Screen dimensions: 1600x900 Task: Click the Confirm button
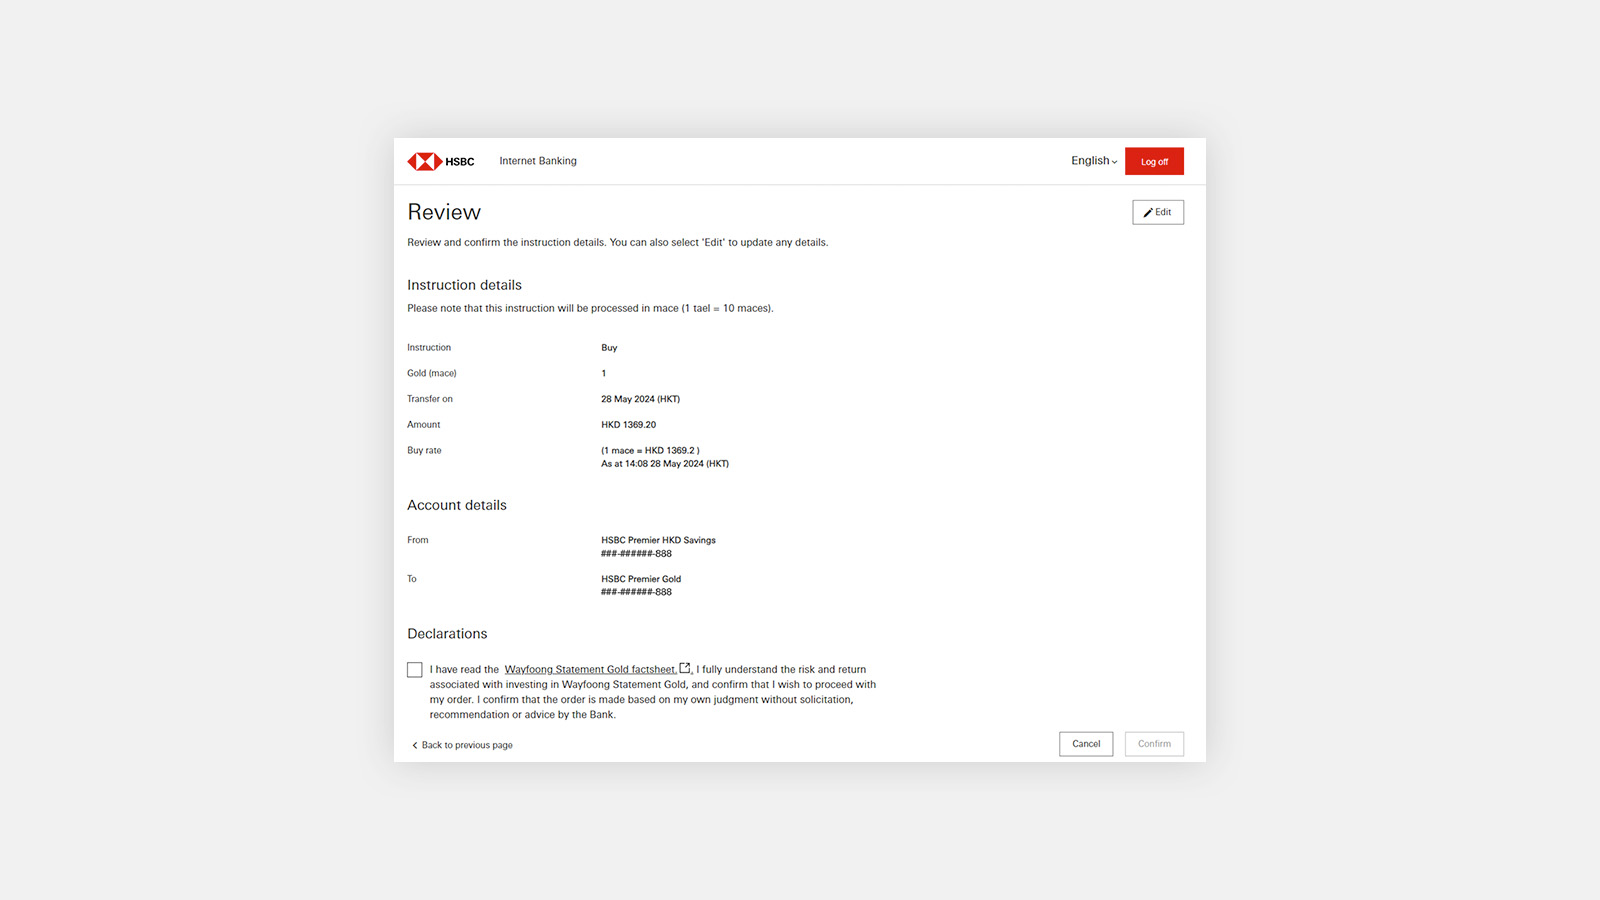1154,744
